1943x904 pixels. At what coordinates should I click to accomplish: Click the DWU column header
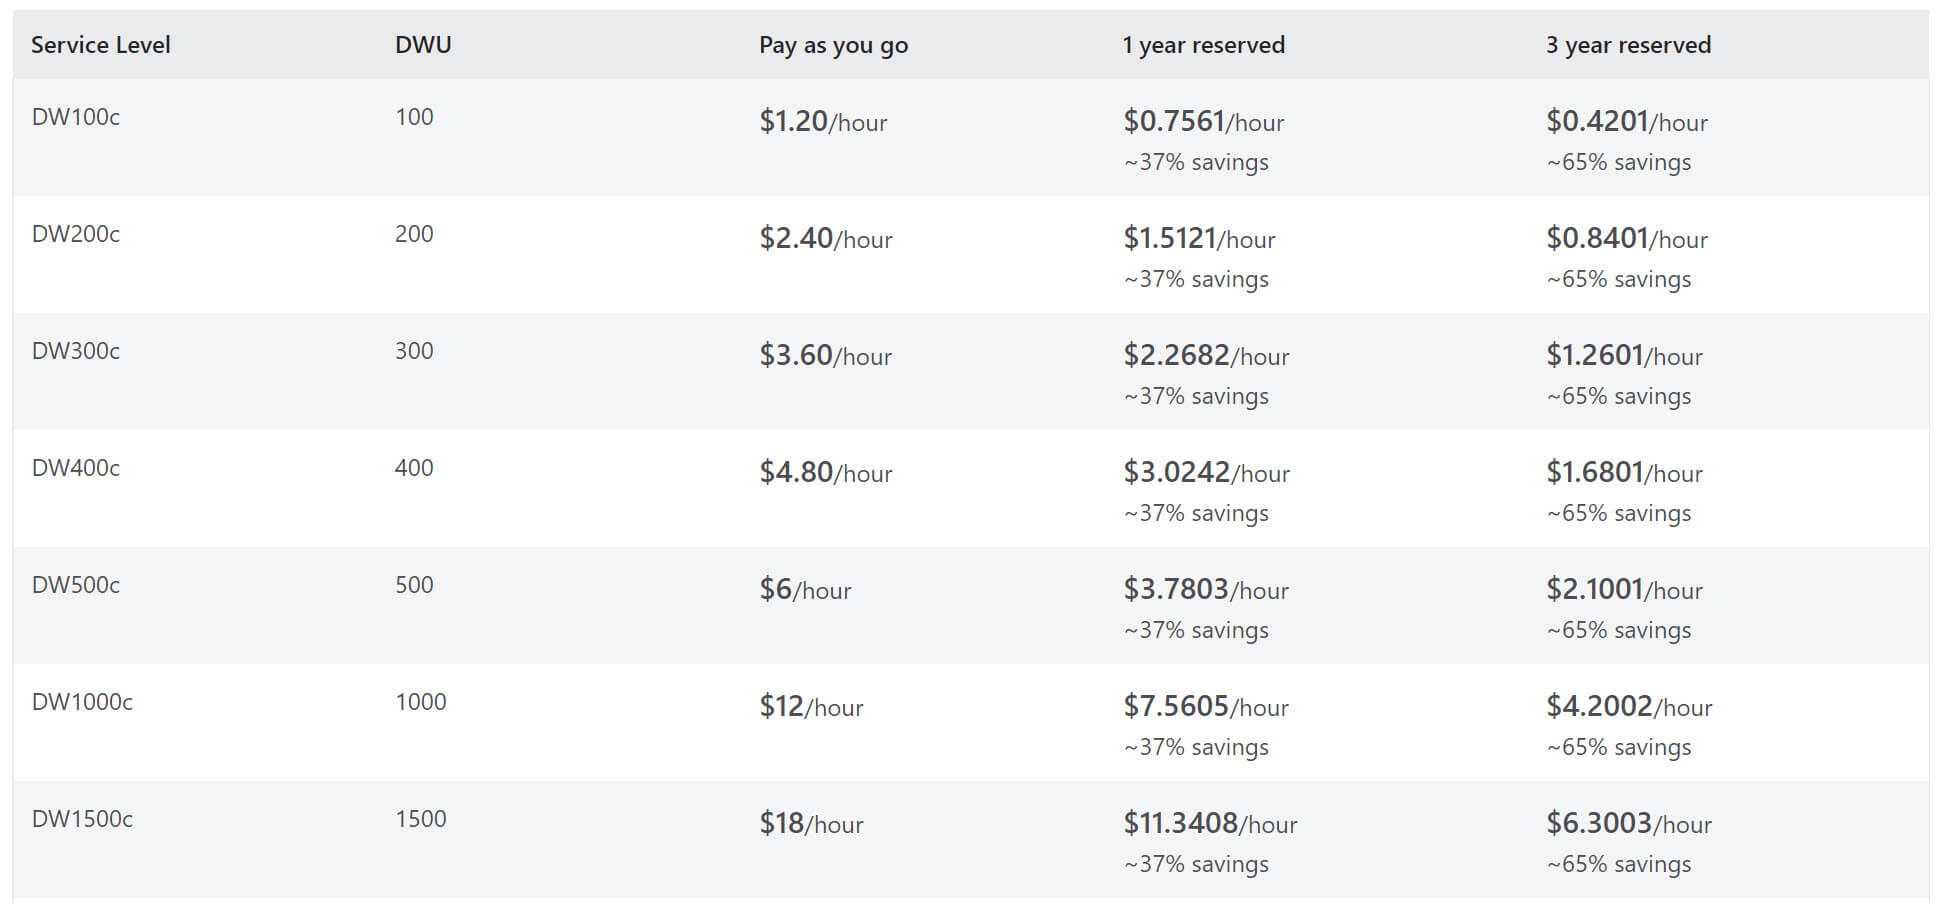(423, 45)
